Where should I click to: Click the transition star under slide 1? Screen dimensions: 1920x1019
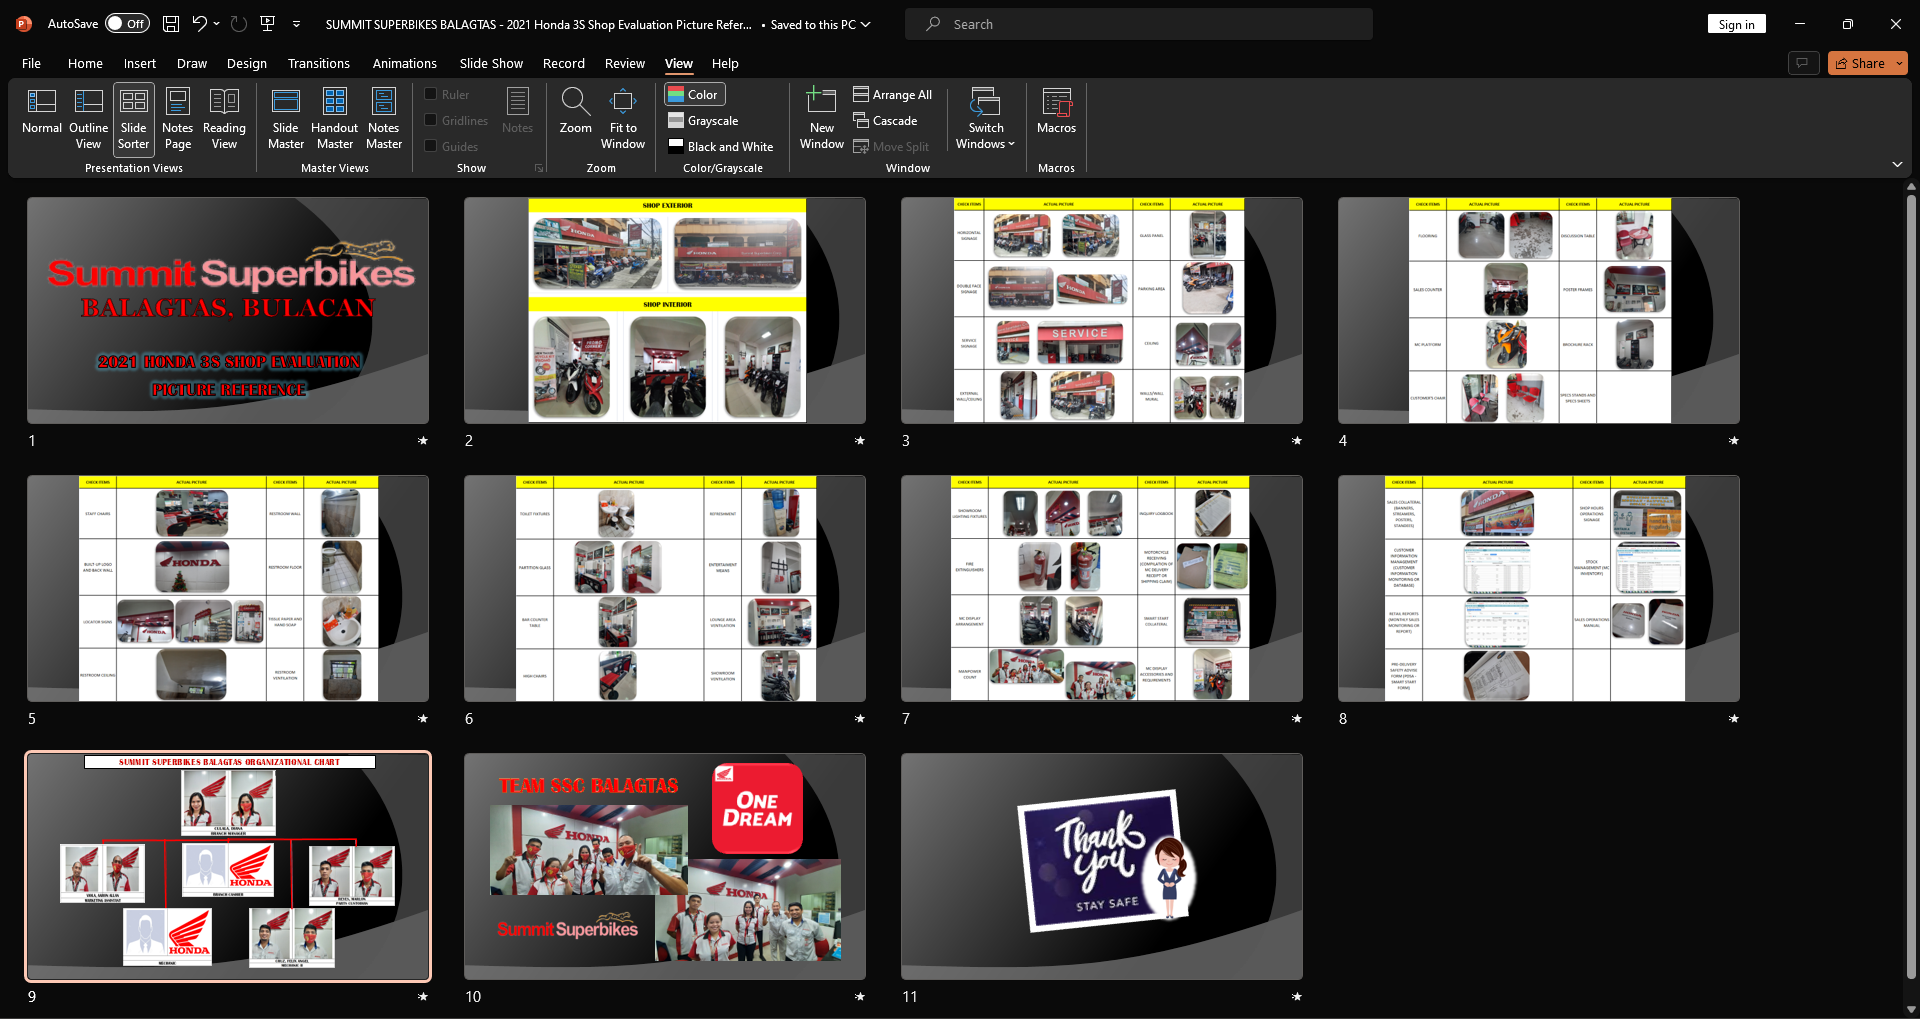pos(423,440)
